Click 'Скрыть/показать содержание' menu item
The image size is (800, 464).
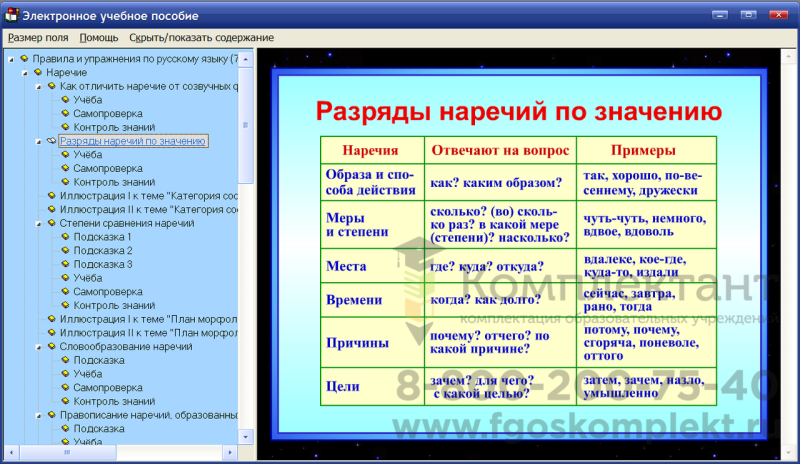(x=202, y=38)
